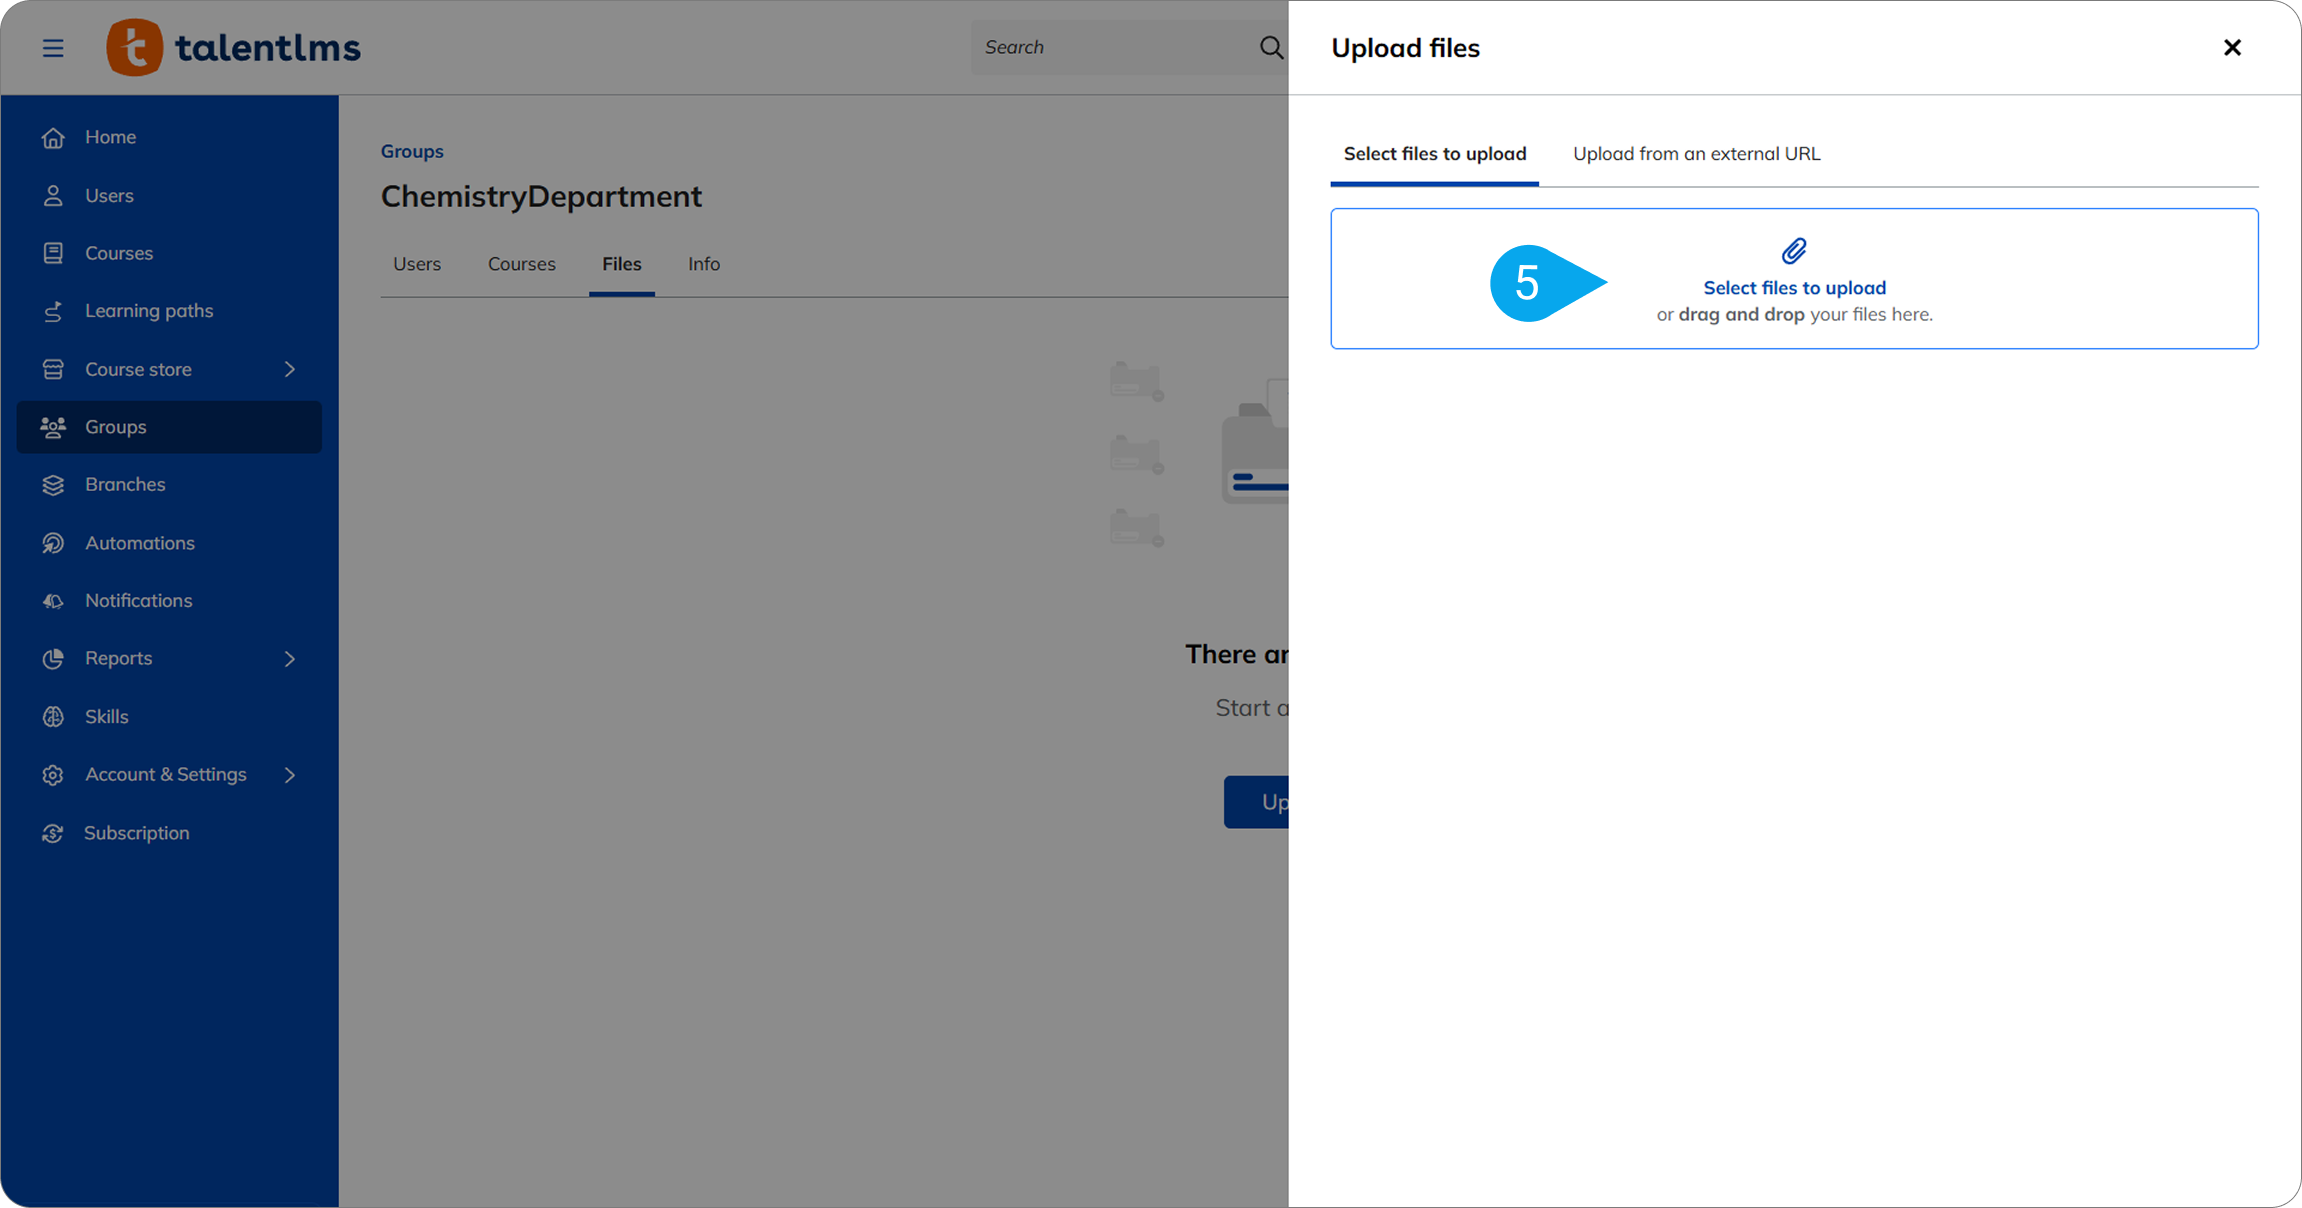Go to Groups breadcrumb link
This screenshot has height=1208, width=2302.
tap(412, 151)
